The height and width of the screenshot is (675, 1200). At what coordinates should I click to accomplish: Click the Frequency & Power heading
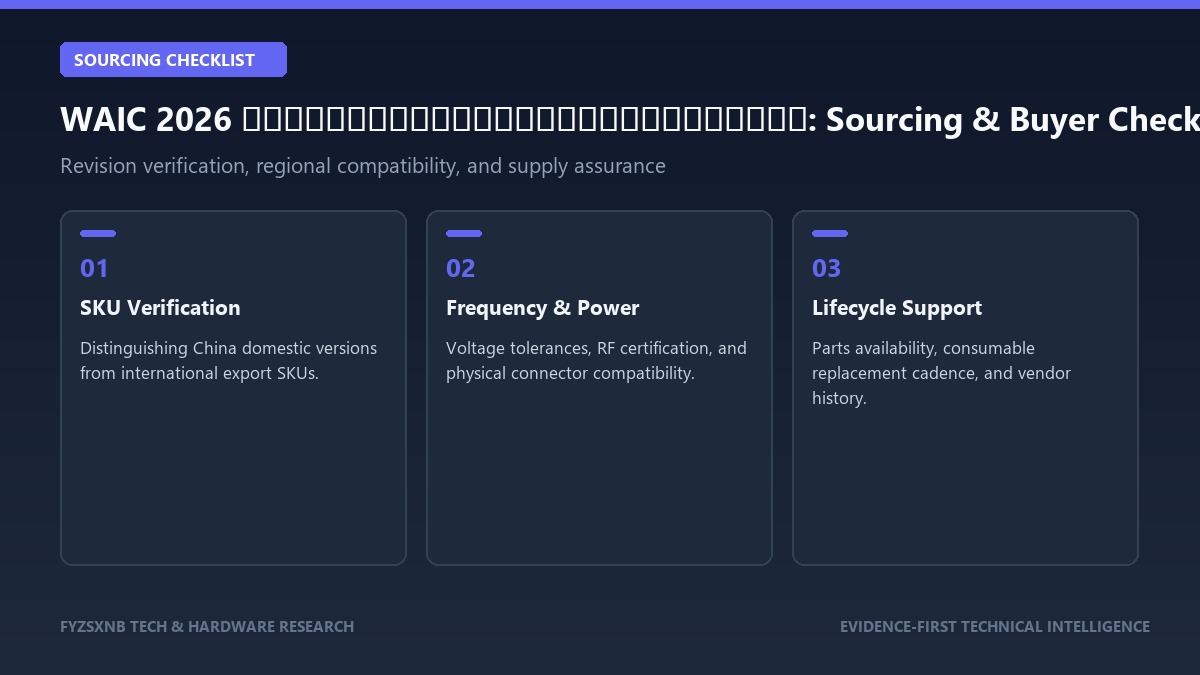click(x=543, y=308)
